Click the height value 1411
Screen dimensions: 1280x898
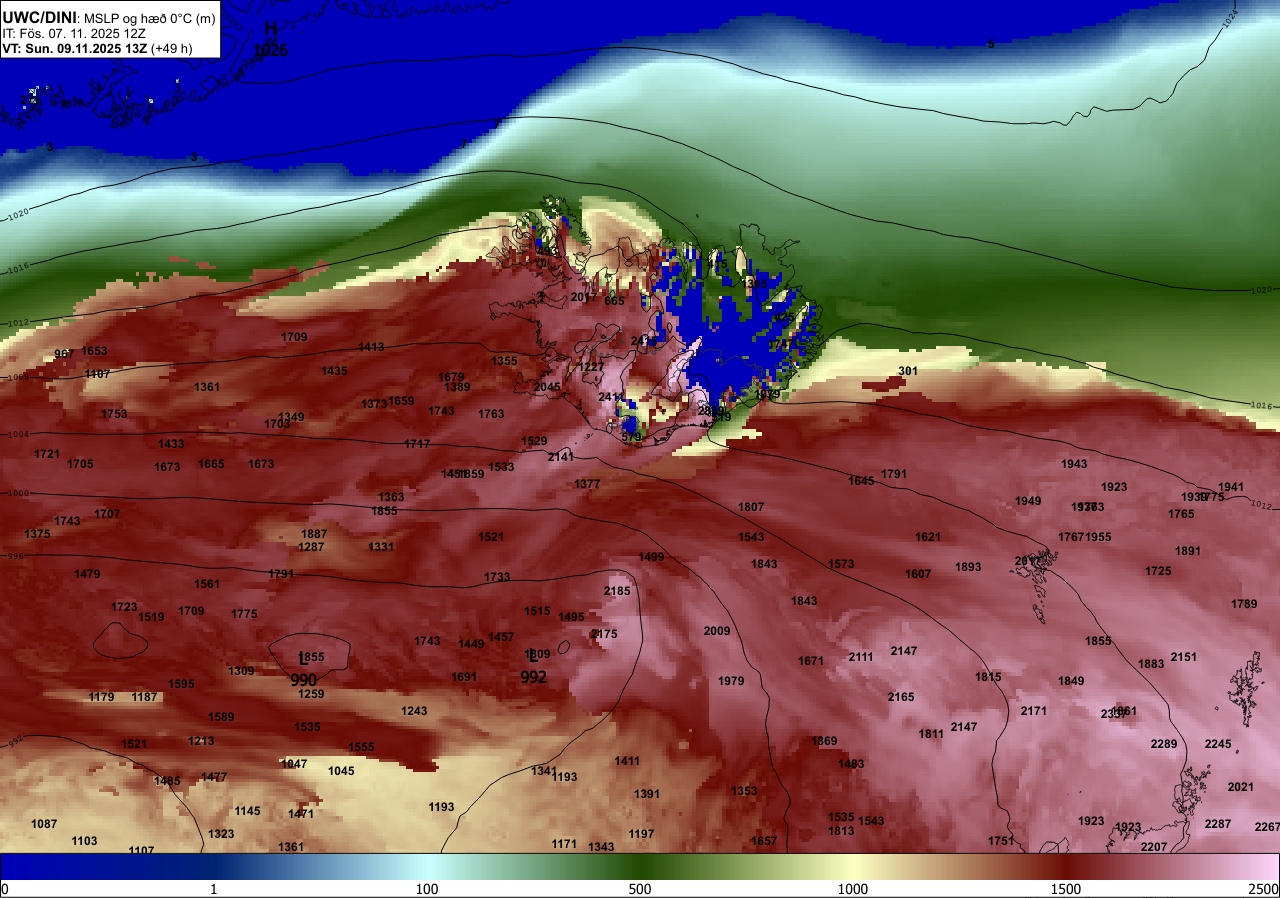(x=627, y=761)
